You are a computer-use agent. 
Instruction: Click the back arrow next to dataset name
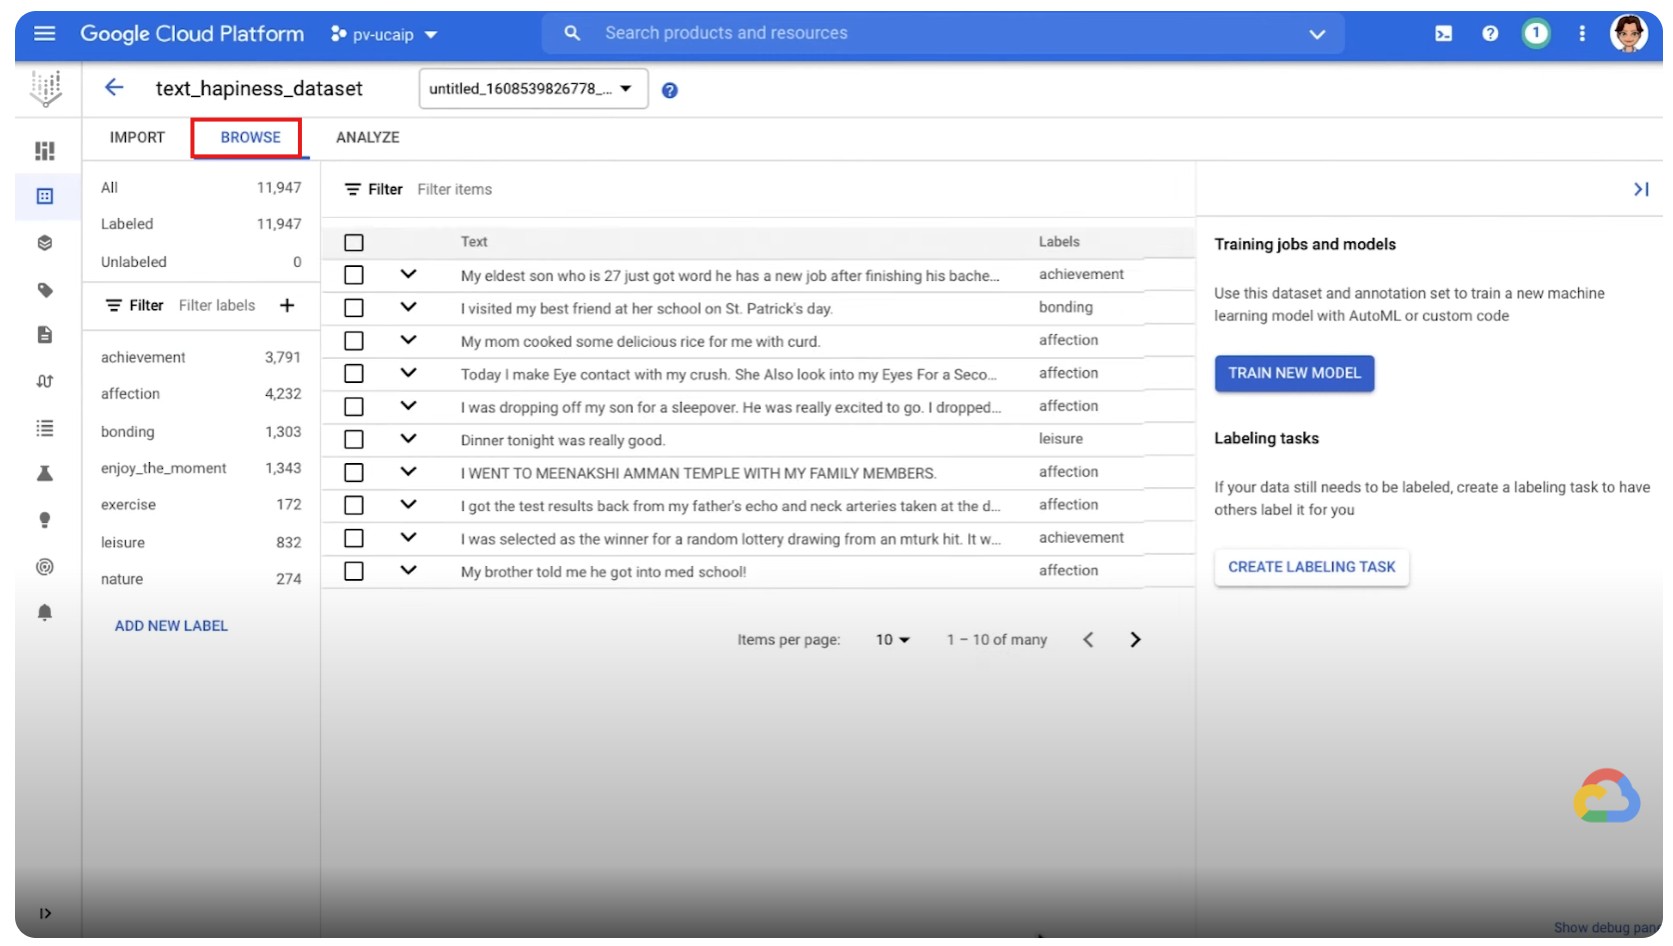(x=114, y=88)
